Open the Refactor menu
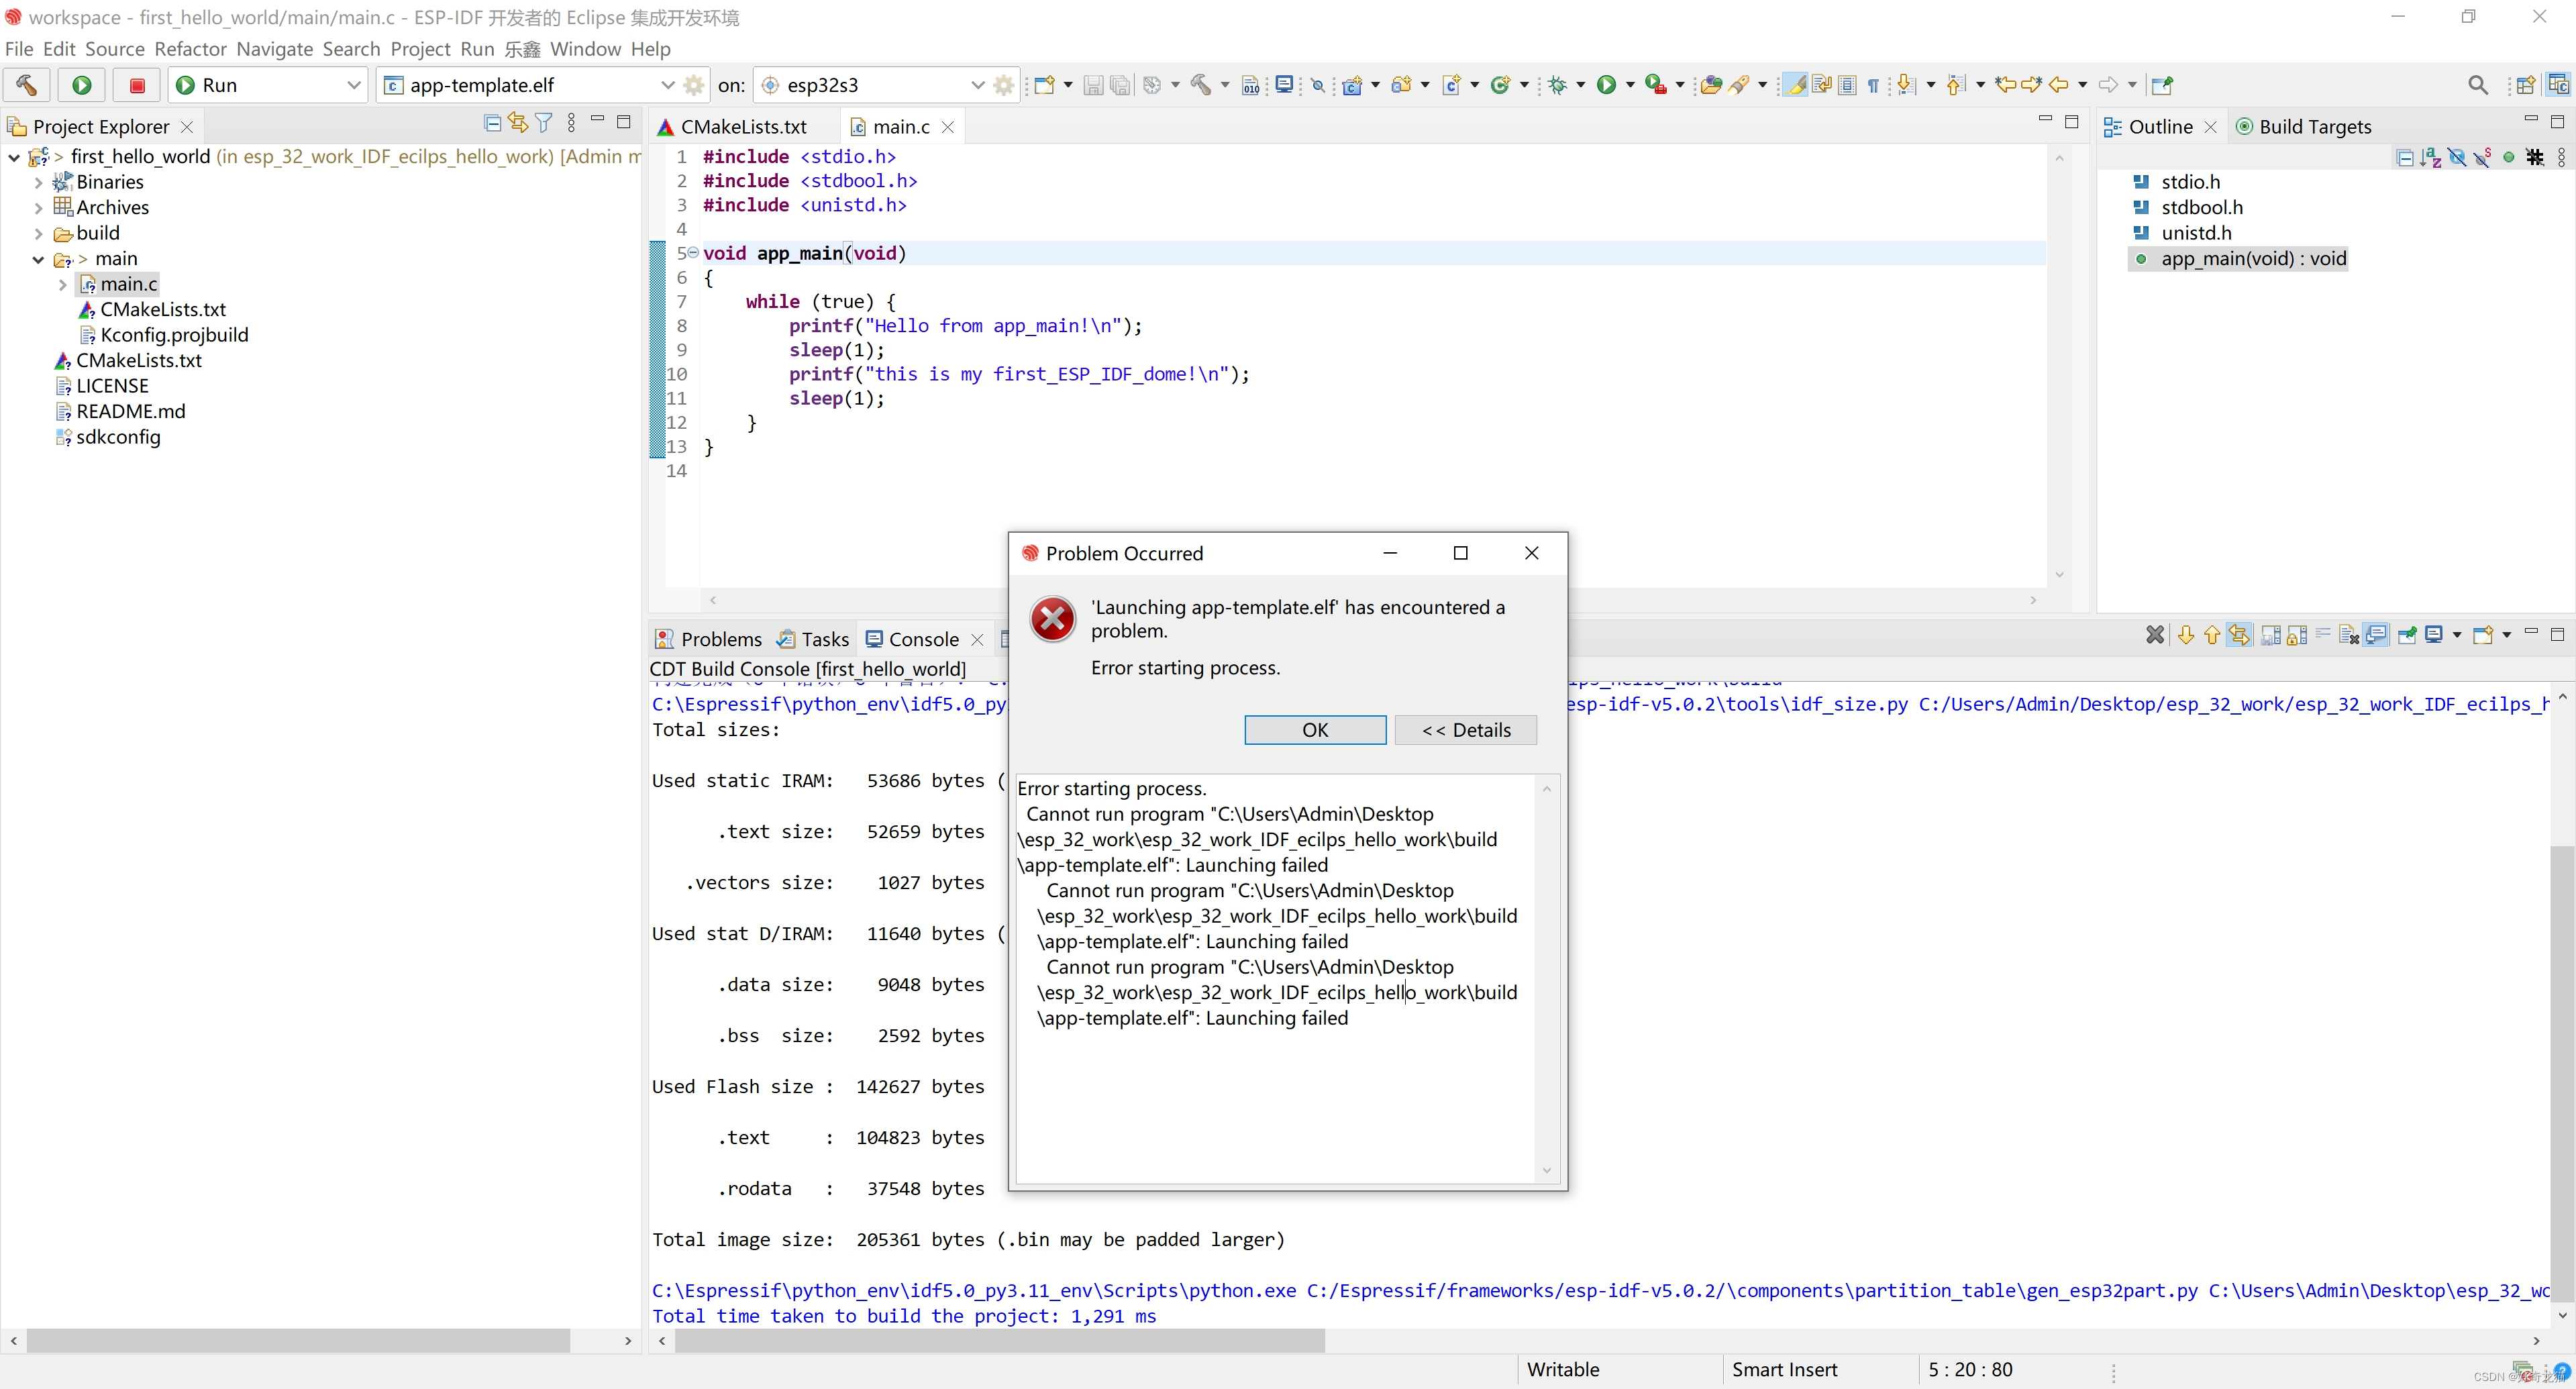 pyautogui.click(x=190, y=49)
